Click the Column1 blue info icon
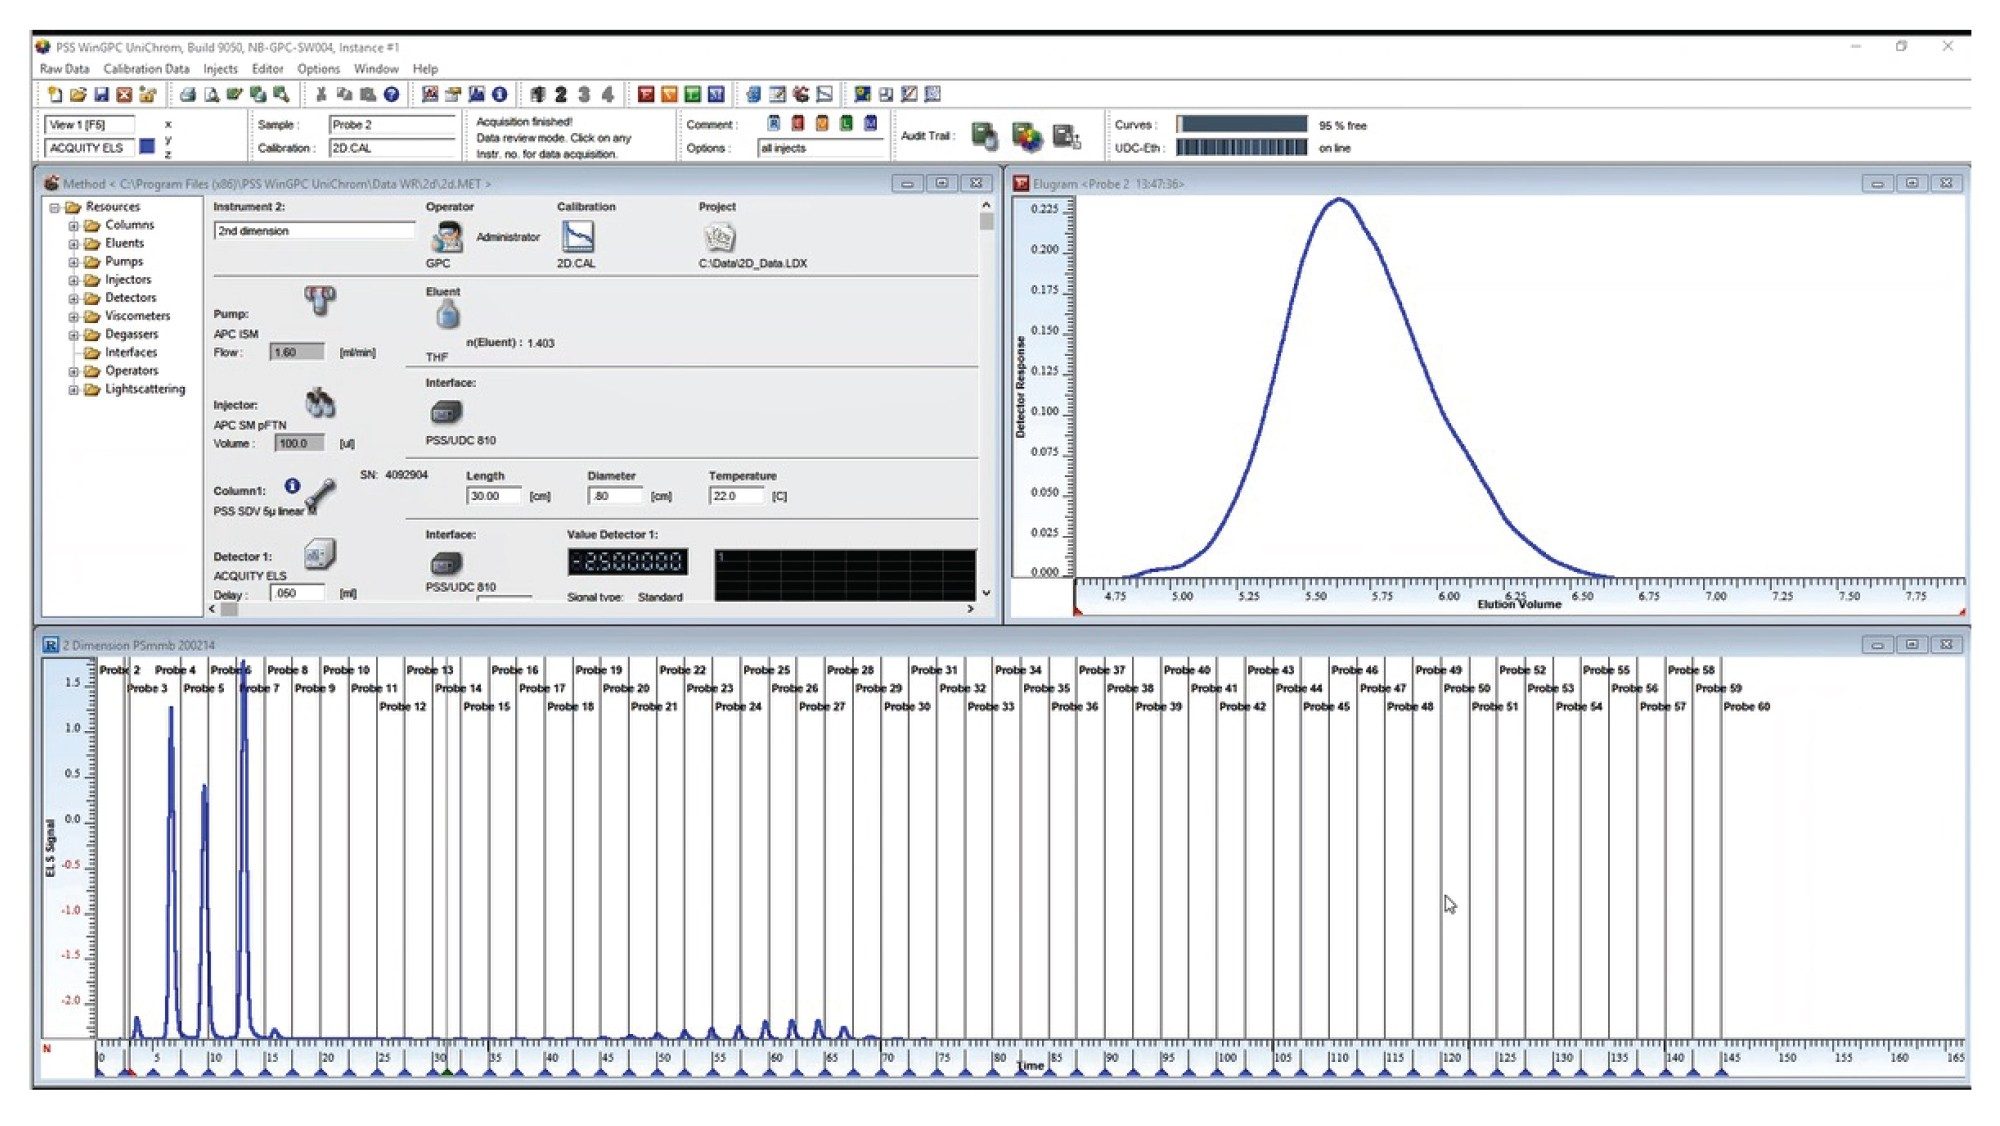 (292, 486)
